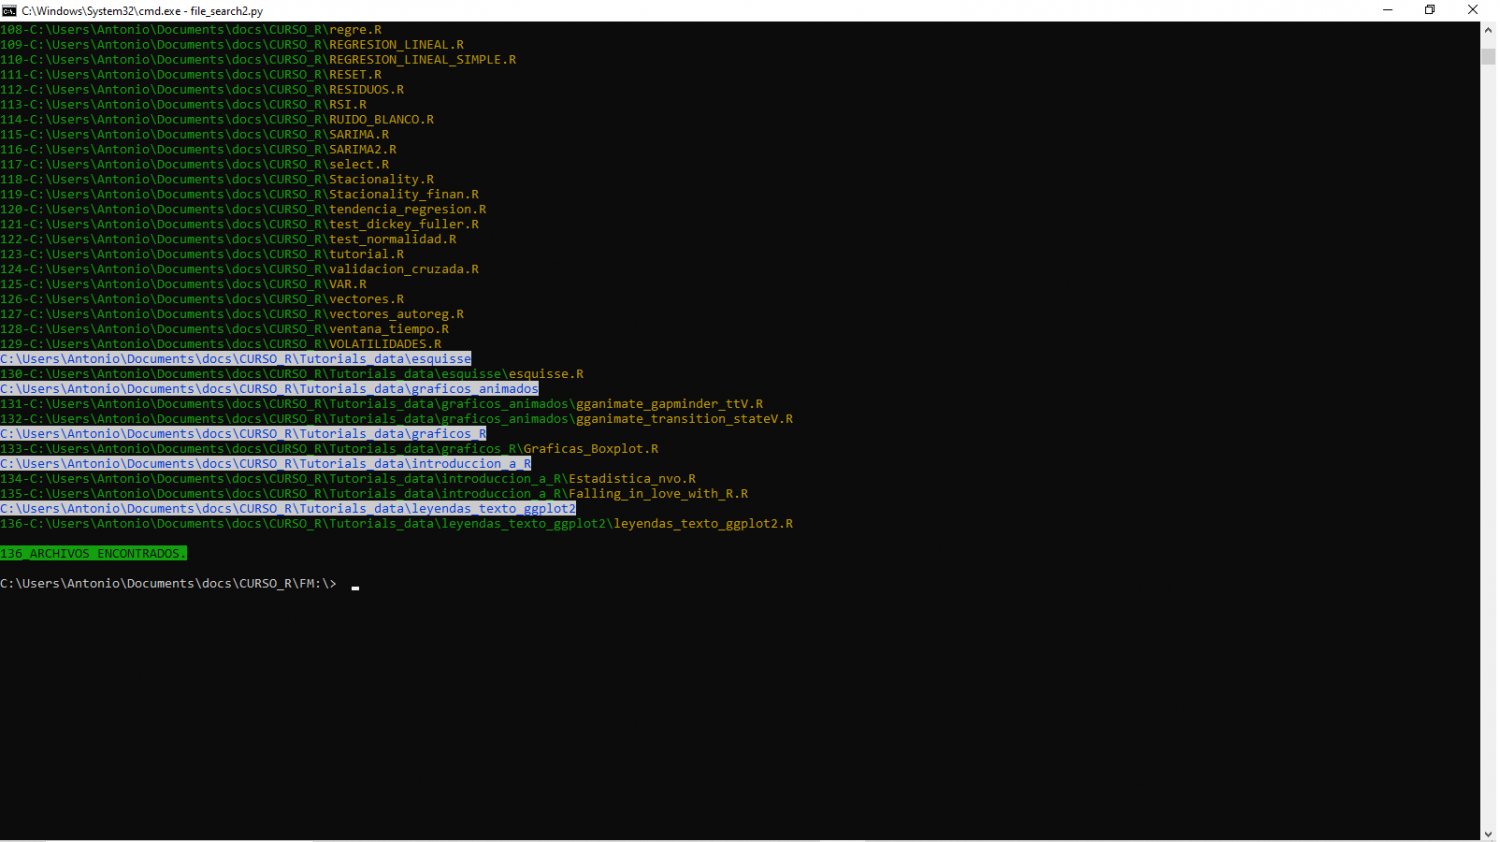Image resolution: width=1500 pixels, height=842 pixels.
Task: Click line 130 esquisse.R
Action: [x=292, y=375]
